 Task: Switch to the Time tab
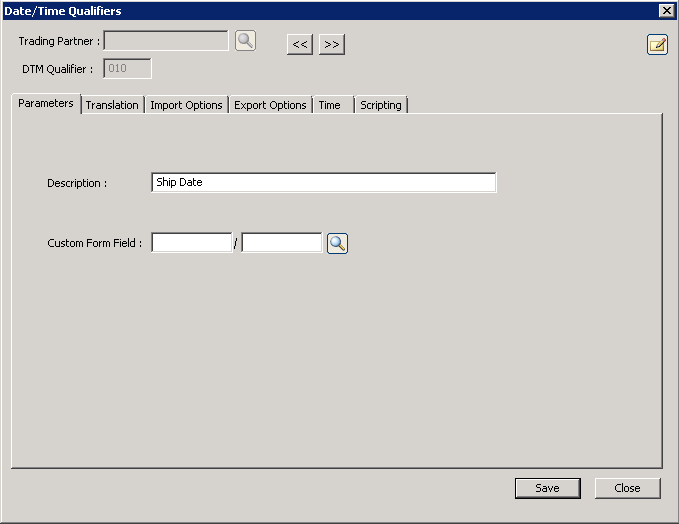point(330,105)
